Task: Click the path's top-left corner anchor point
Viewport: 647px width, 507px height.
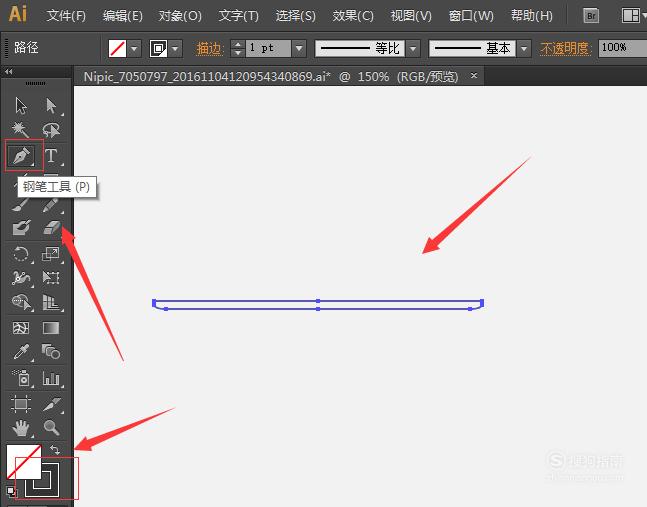Action: [154, 301]
